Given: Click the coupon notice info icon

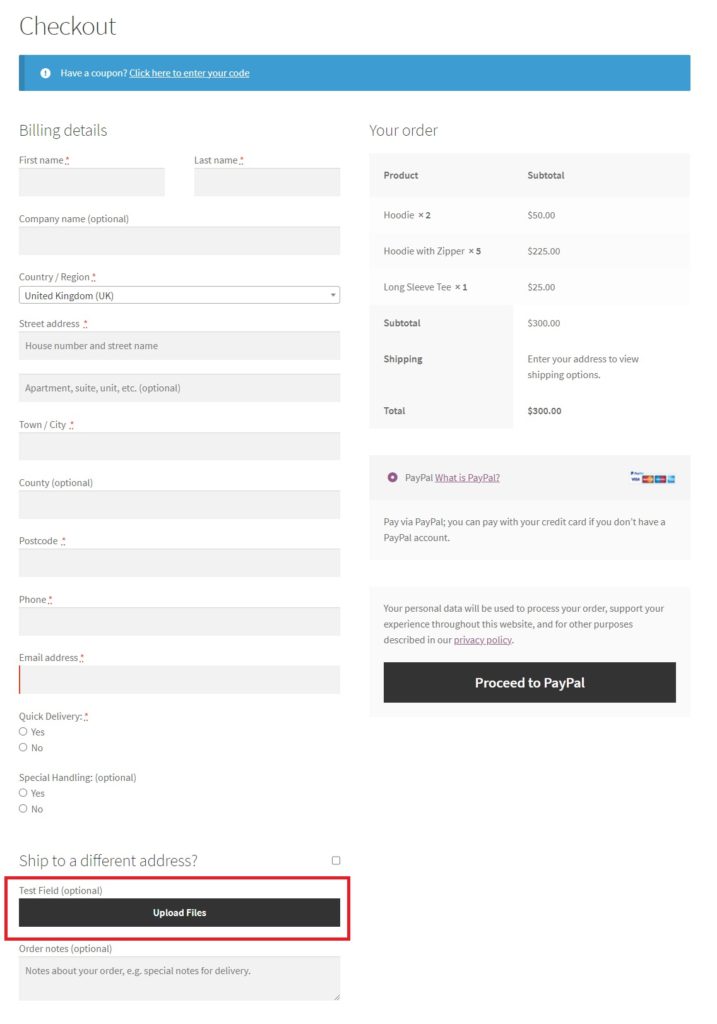Looking at the screenshot, I should point(45,73).
